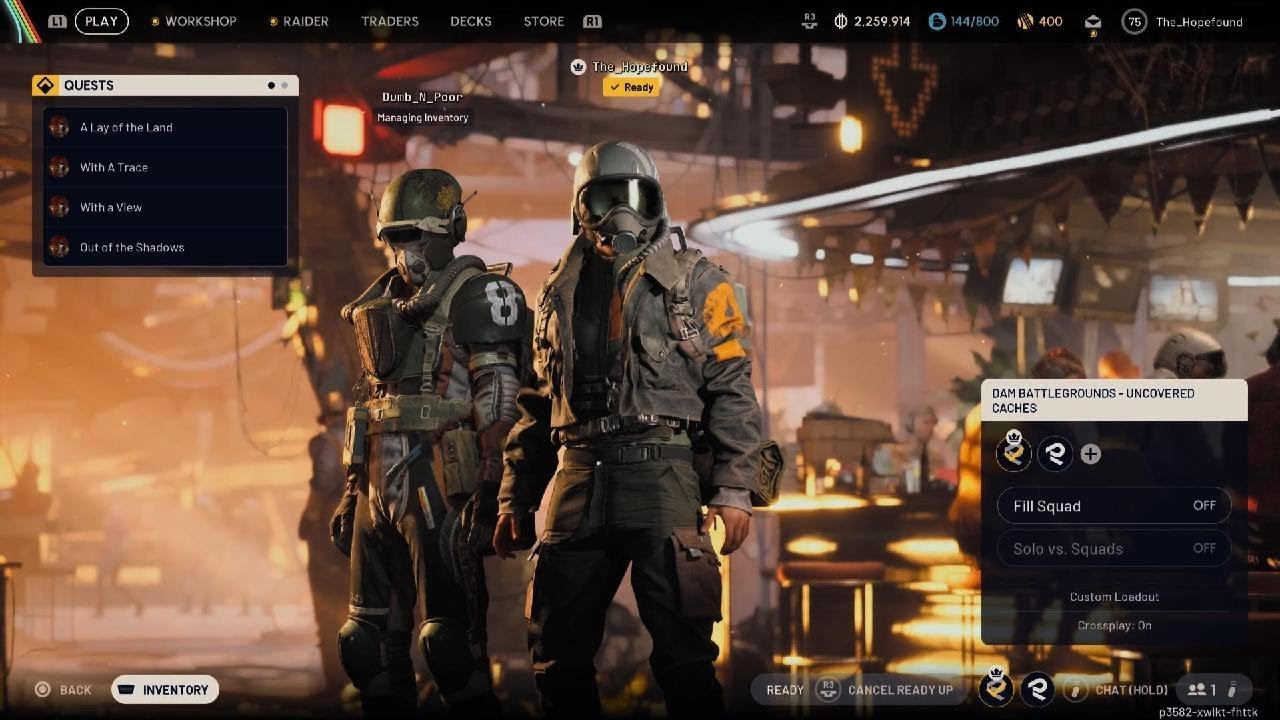
Task: Click CANCEL READY UP
Action: pyautogui.click(x=900, y=690)
